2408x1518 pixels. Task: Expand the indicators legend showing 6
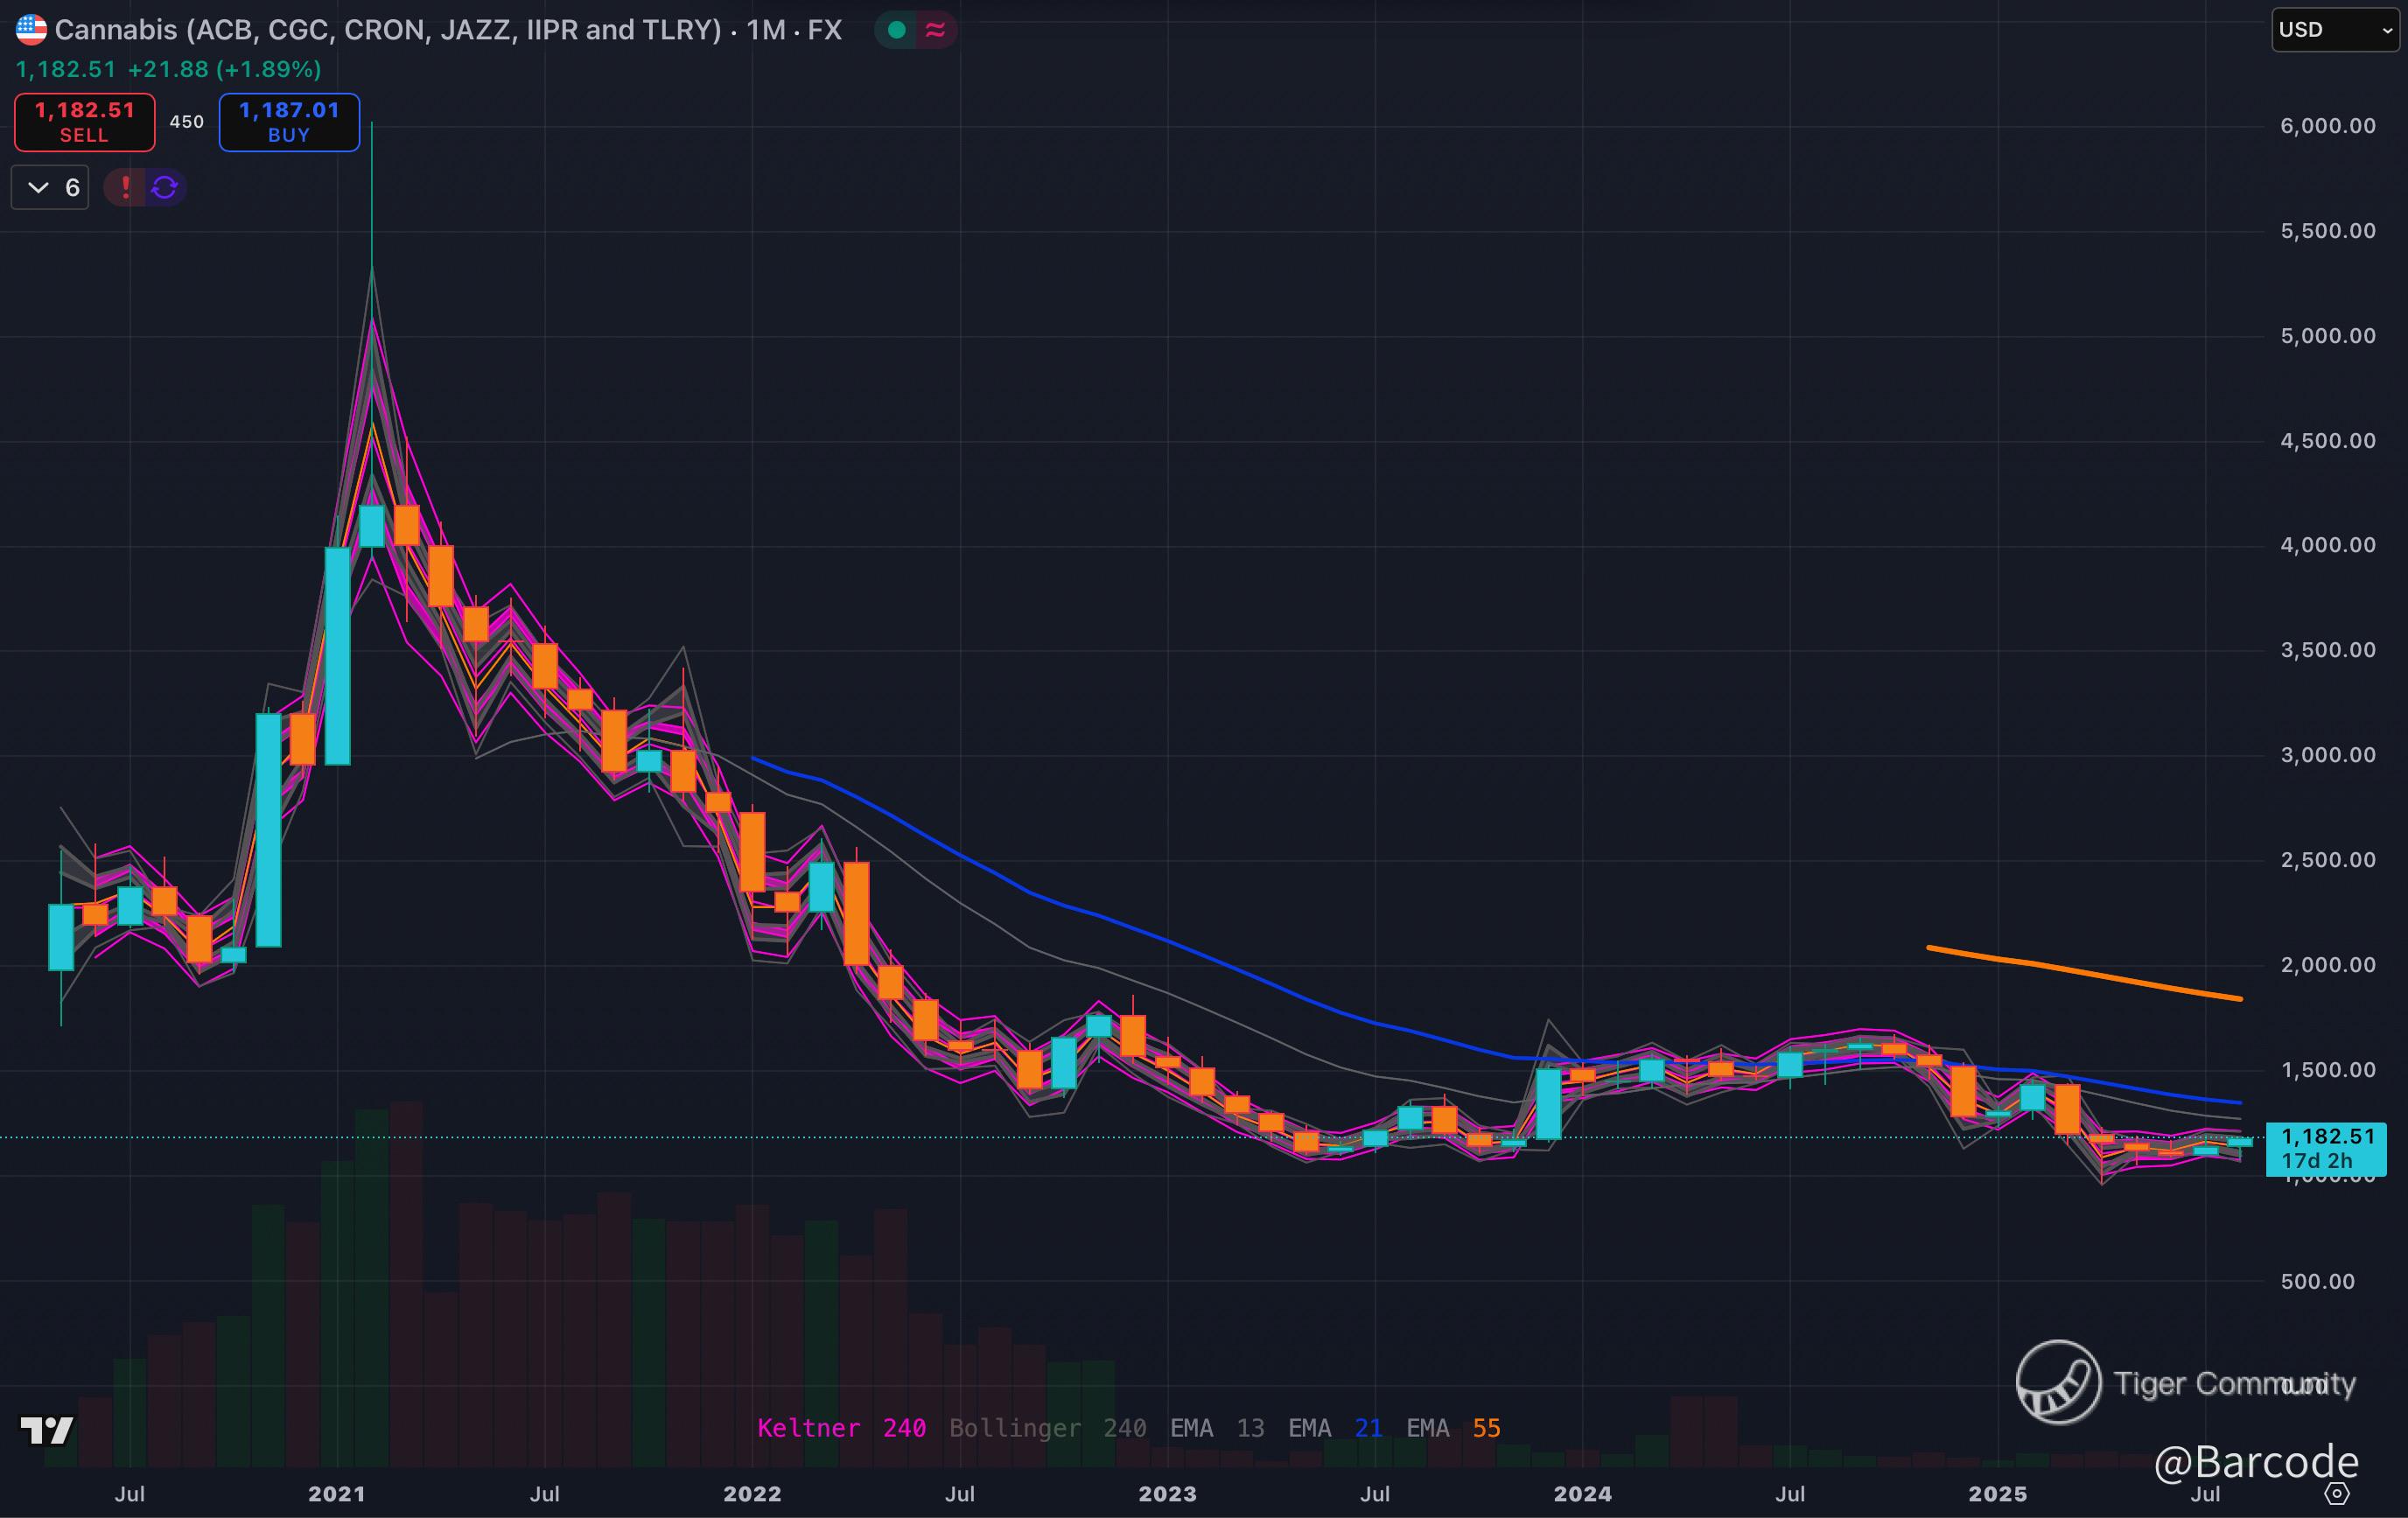pos(51,187)
